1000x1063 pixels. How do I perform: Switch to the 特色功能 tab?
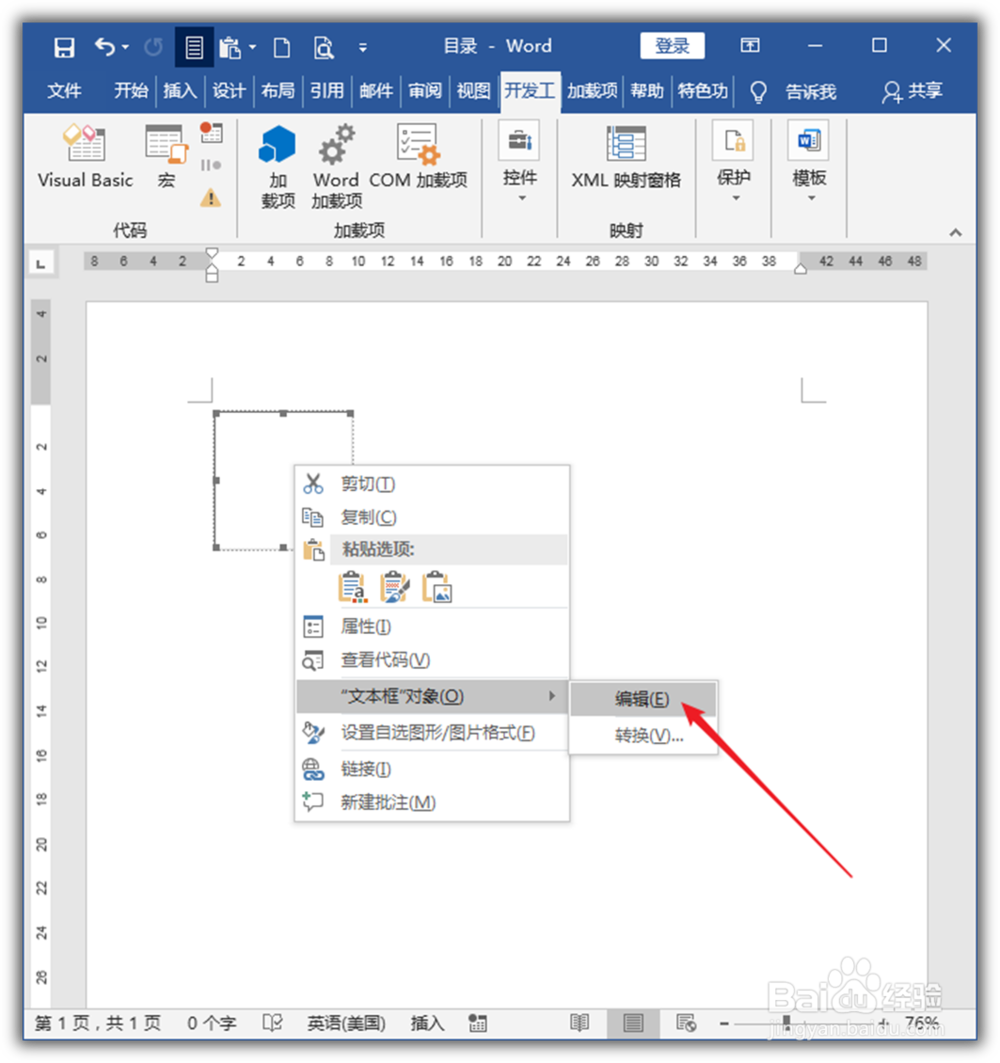click(702, 90)
